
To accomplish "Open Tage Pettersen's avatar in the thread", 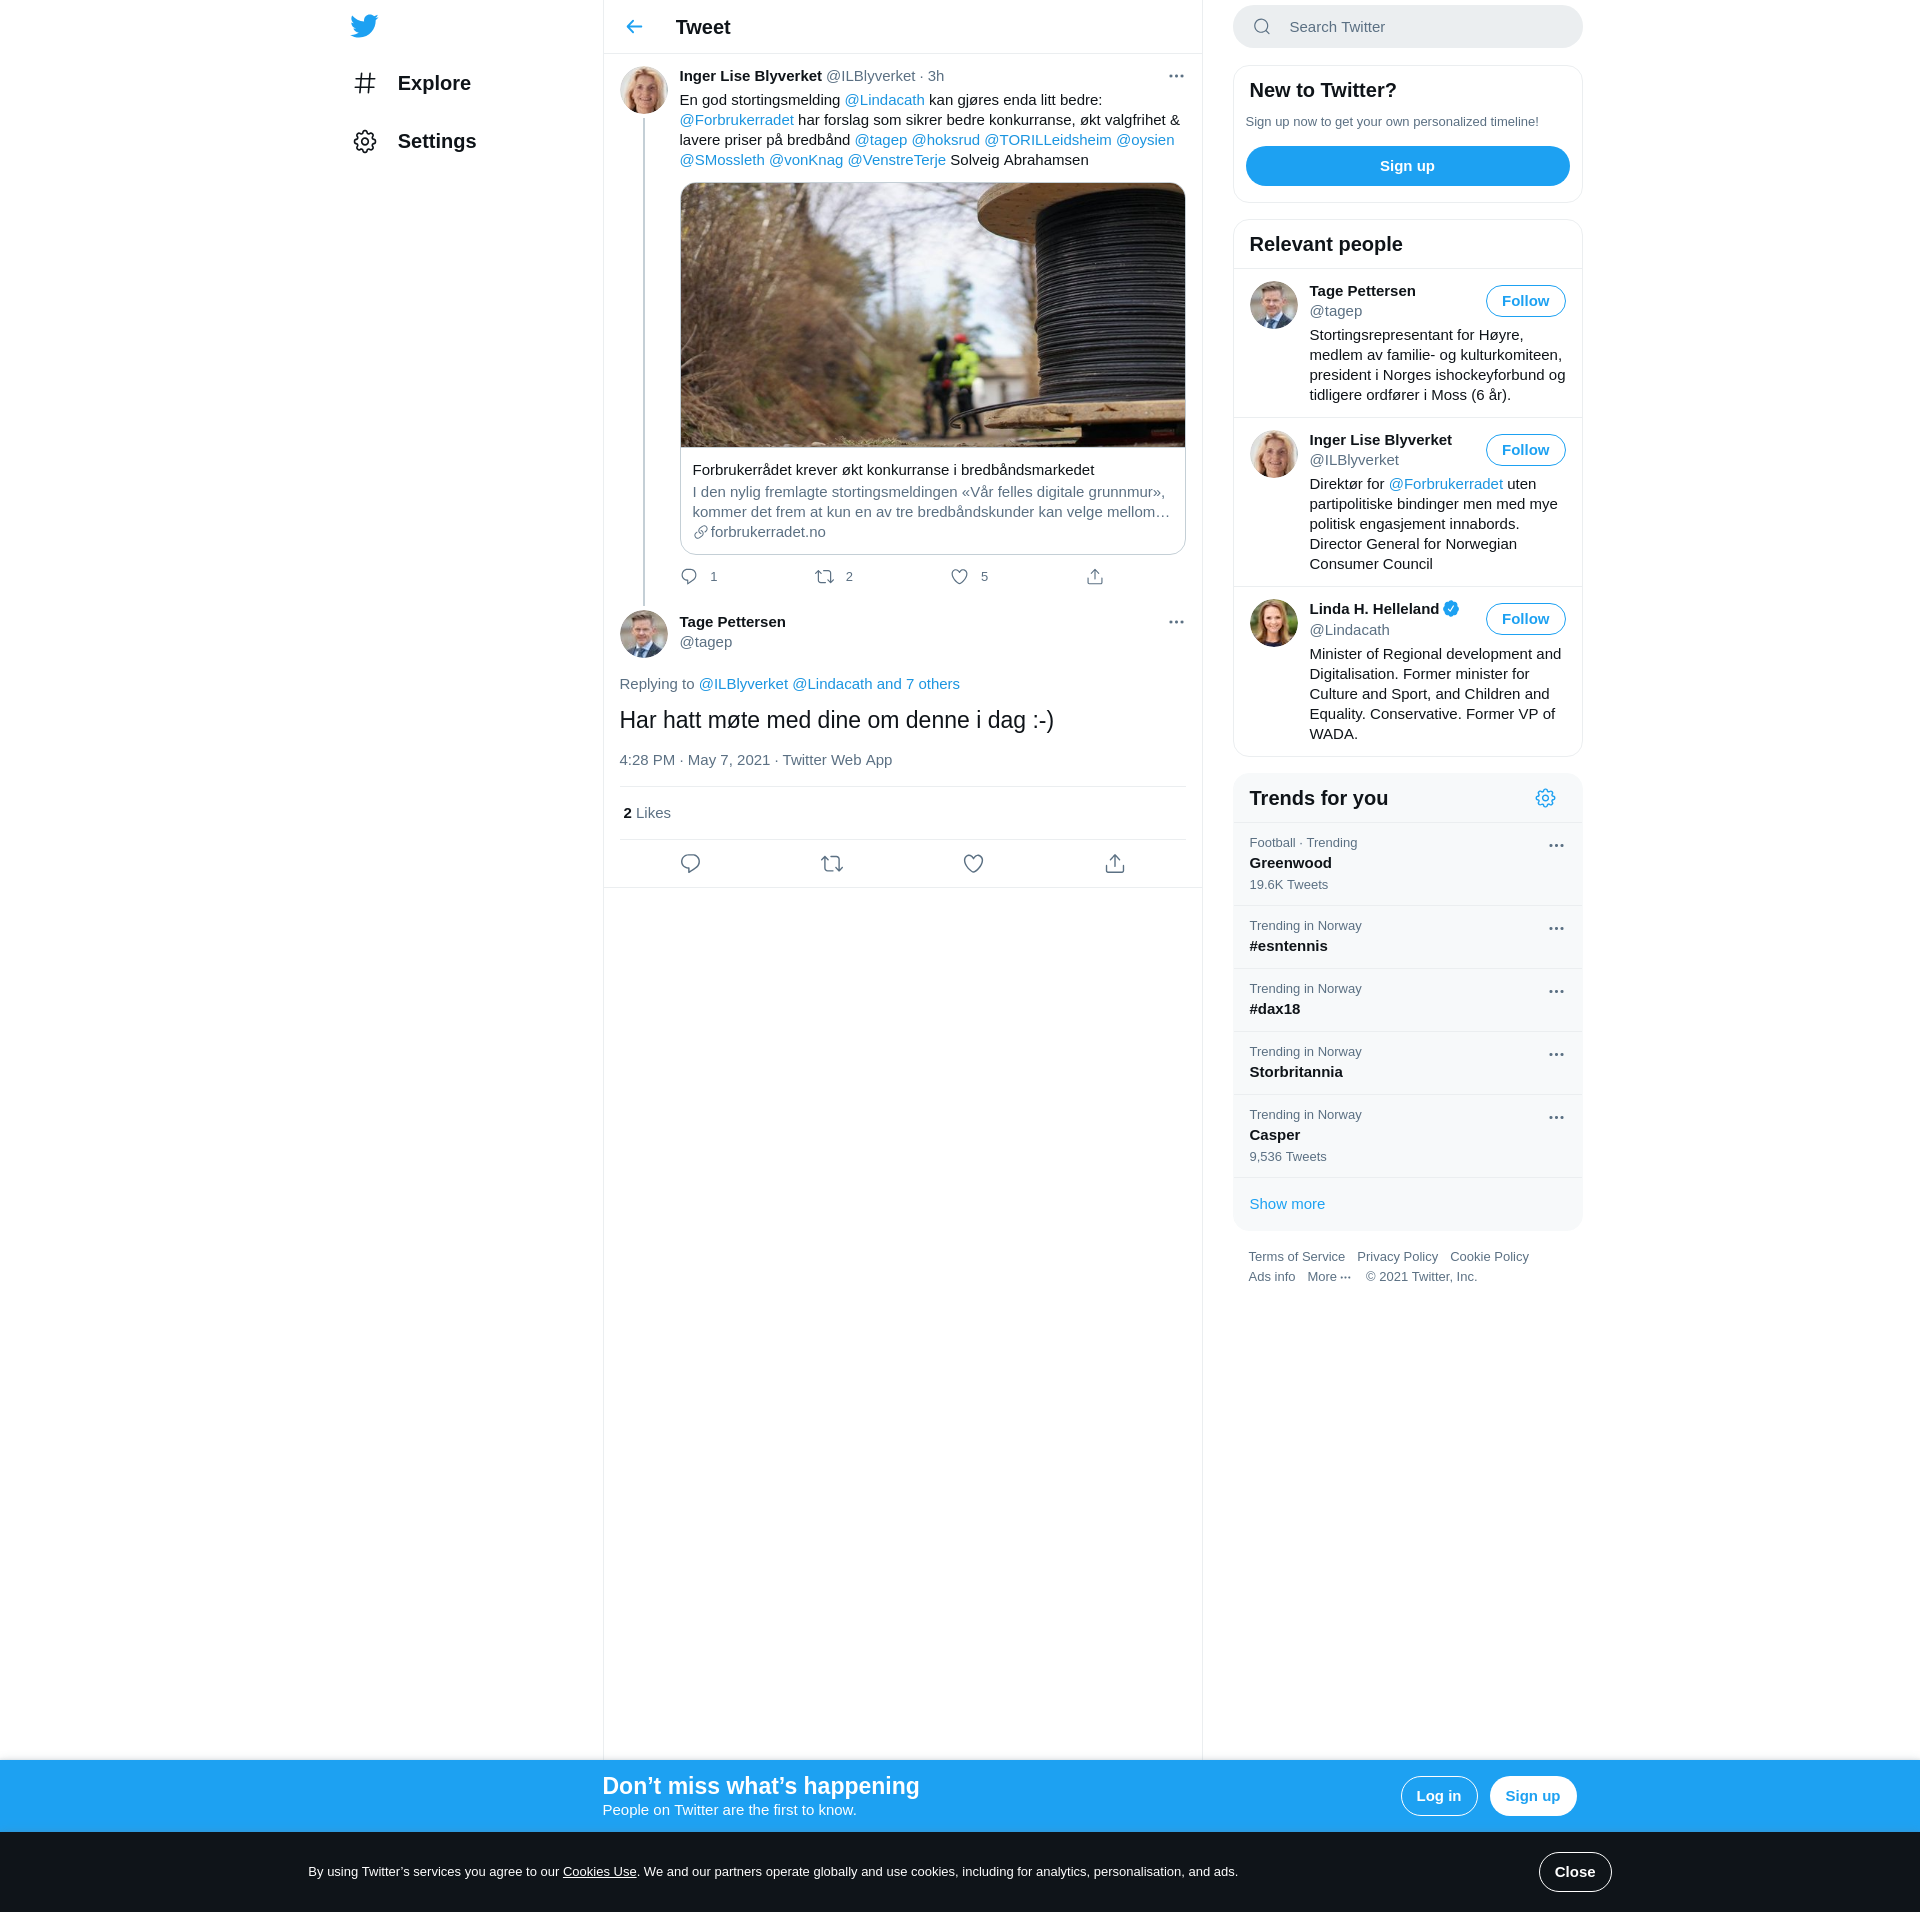I will tap(643, 634).
